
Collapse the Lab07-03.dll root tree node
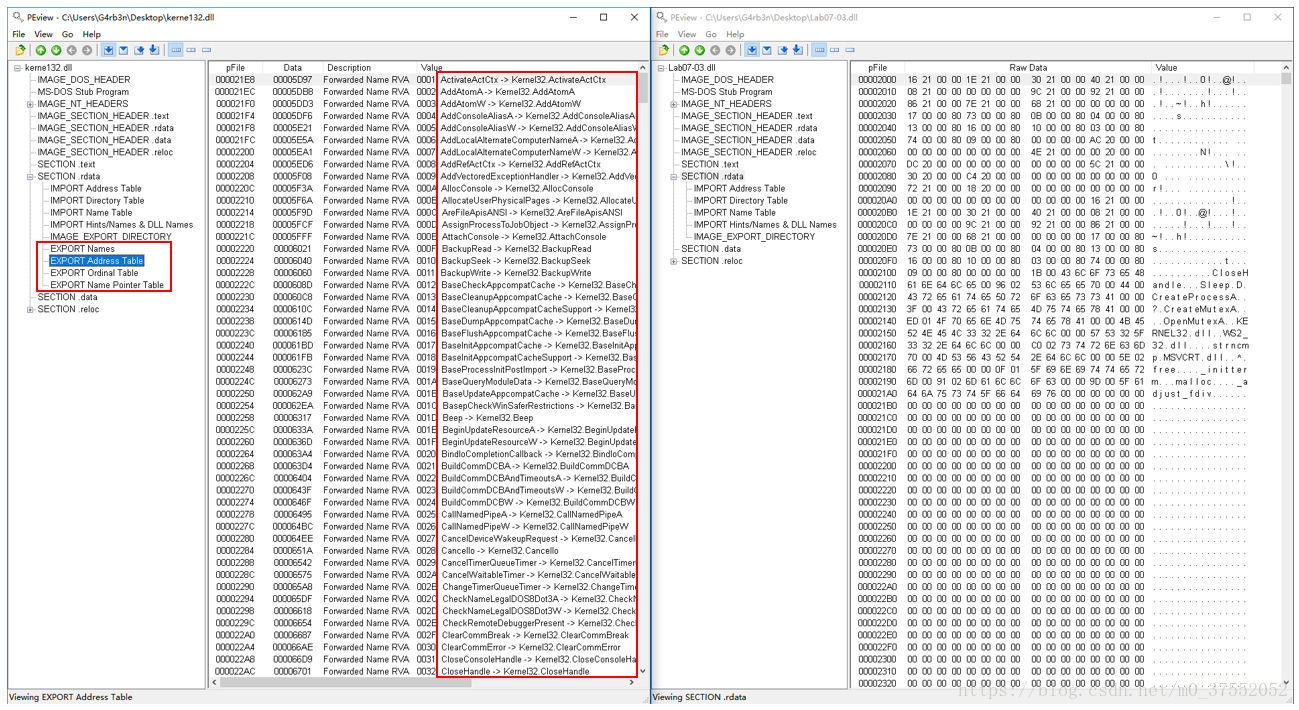(x=662, y=68)
